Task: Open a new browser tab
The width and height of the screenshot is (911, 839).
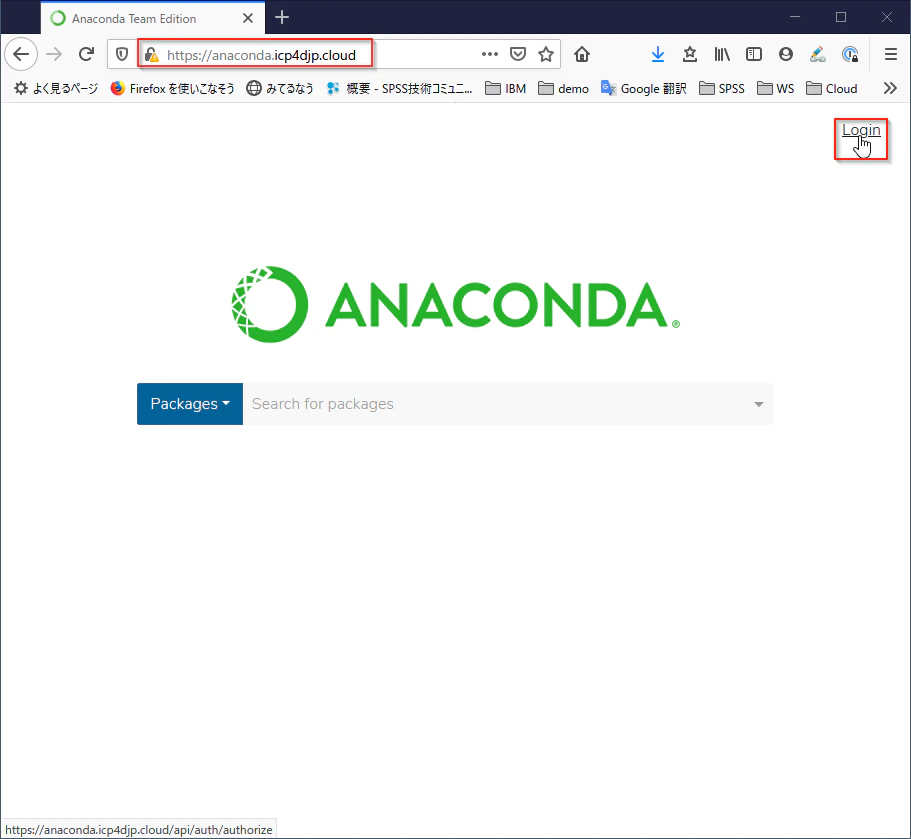Action: pos(282,17)
